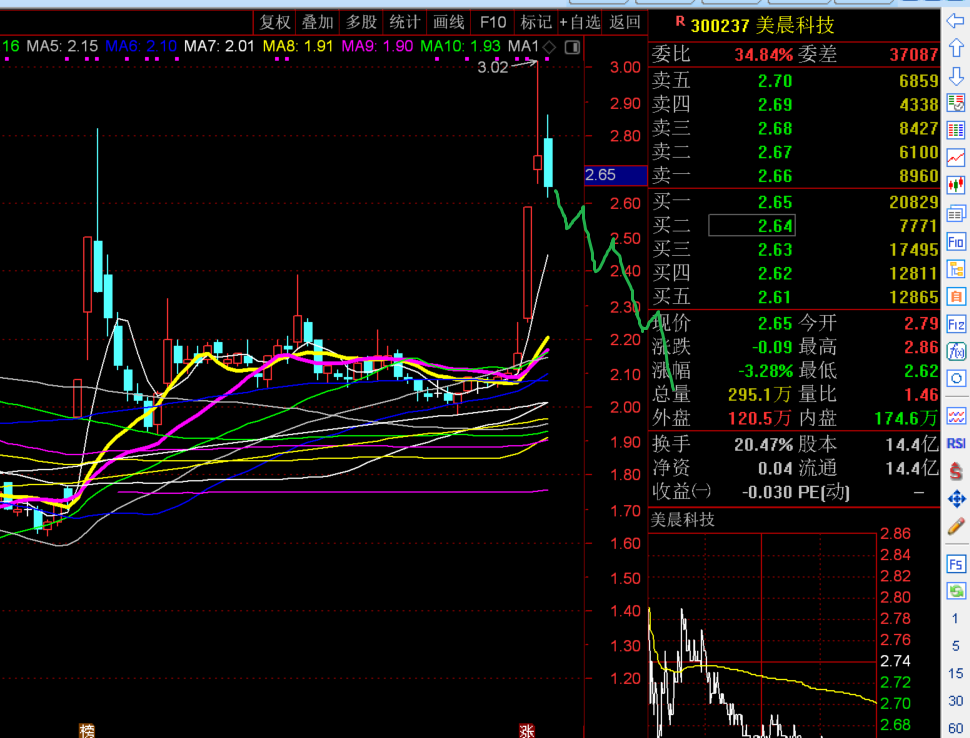Click the left arrow back icon in sidebar
The image size is (970, 738).
(x=956, y=21)
